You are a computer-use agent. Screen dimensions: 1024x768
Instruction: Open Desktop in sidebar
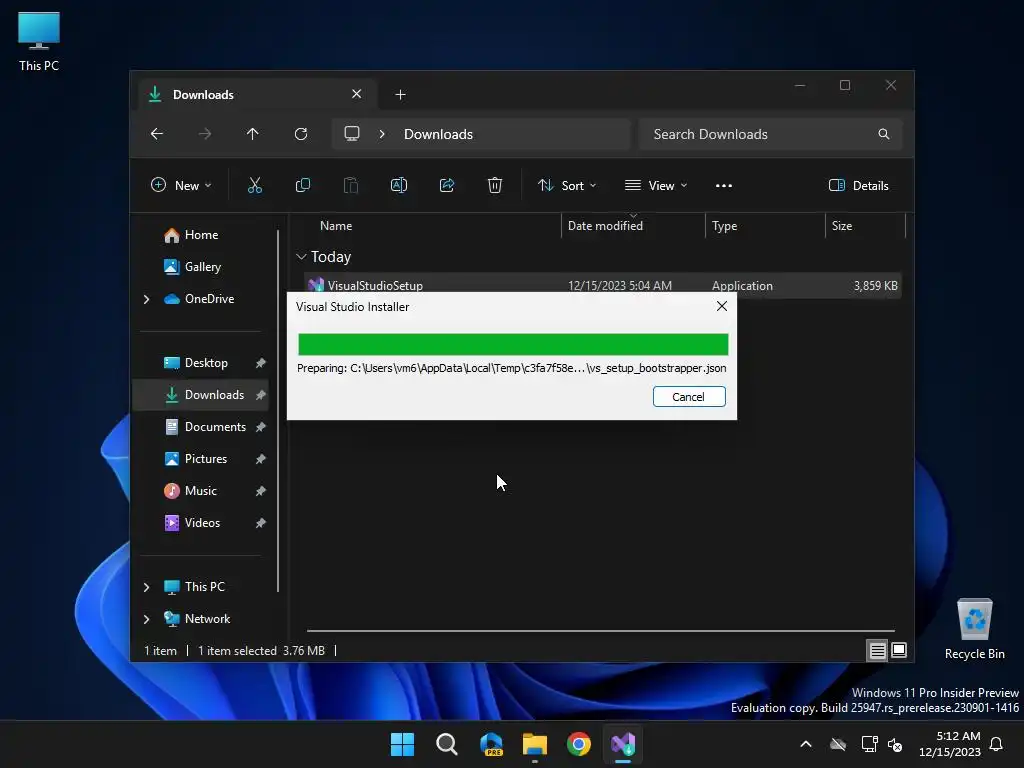point(206,363)
